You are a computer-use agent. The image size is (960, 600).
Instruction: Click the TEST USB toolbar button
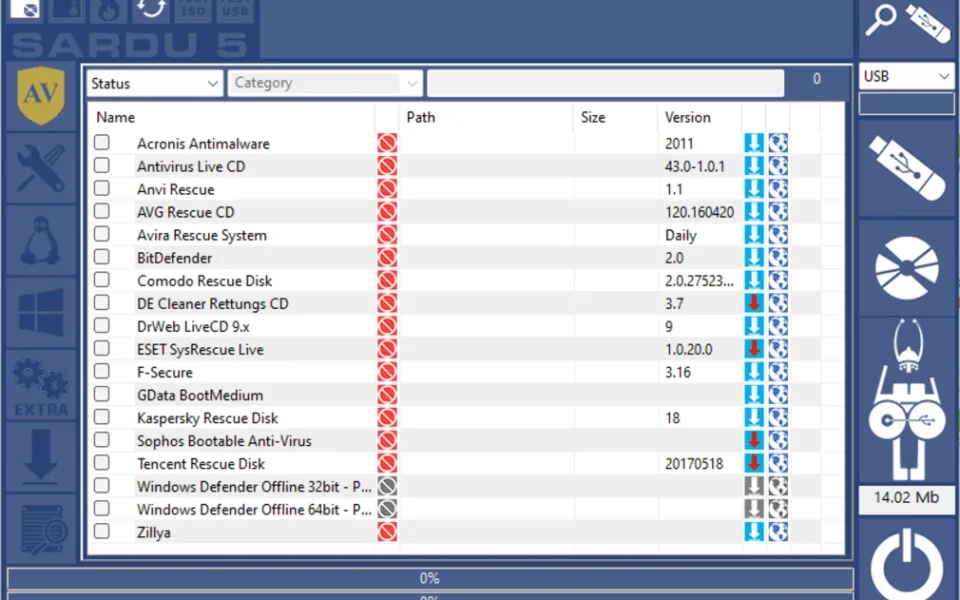tap(235, 9)
